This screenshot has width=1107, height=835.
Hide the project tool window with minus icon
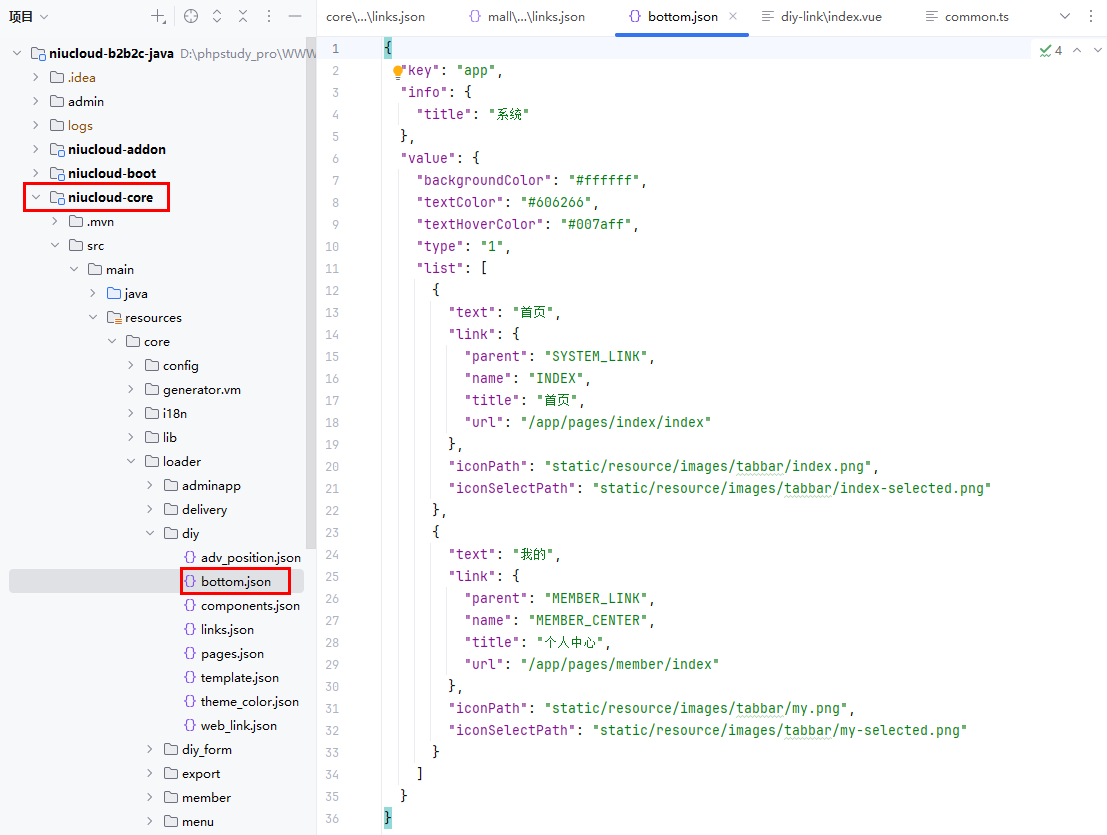pyautogui.click(x=295, y=16)
